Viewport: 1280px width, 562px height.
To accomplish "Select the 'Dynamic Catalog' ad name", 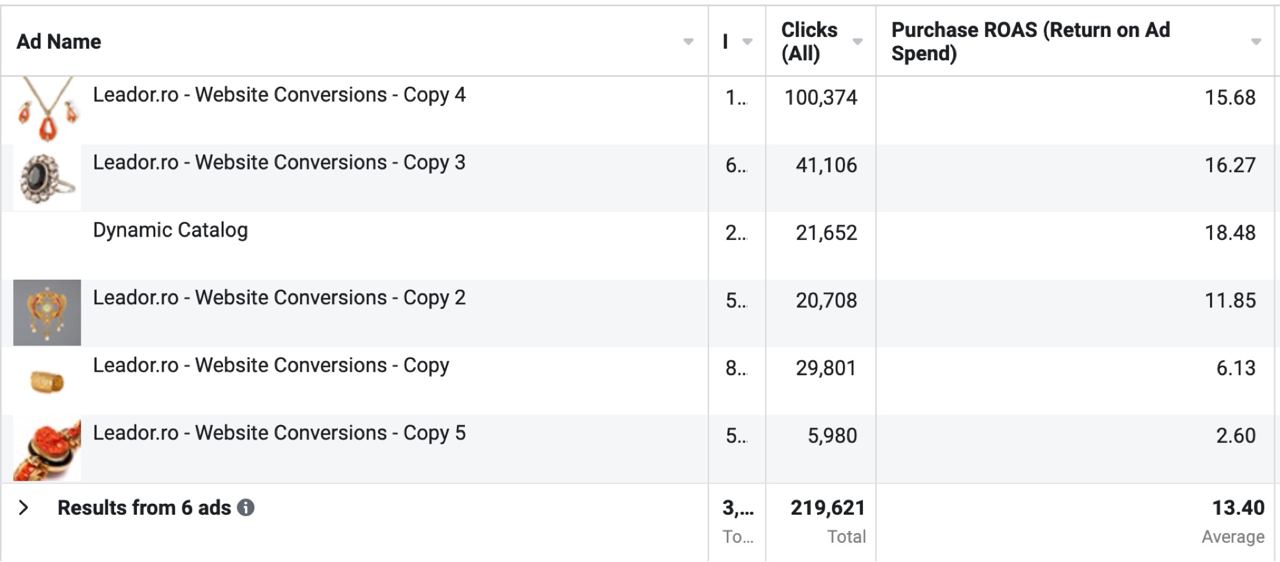I will [x=170, y=230].
